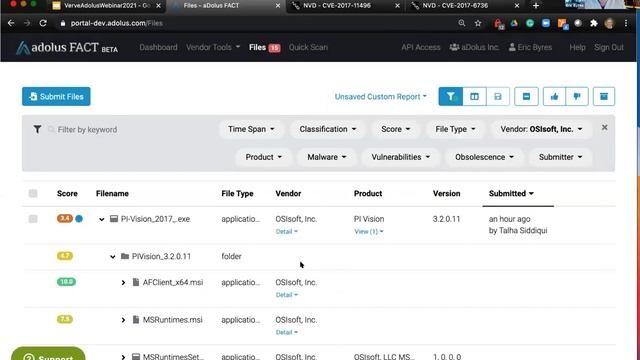Open the Time Span filter dropdown

coord(251,129)
